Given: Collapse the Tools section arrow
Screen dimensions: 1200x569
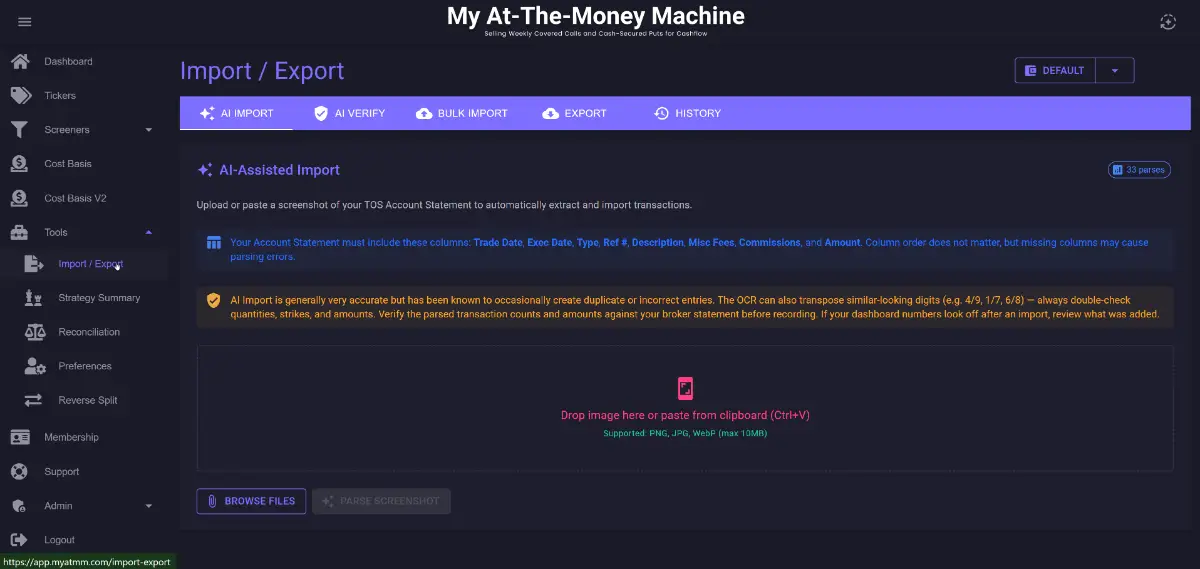Looking at the screenshot, I should [149, 232].
